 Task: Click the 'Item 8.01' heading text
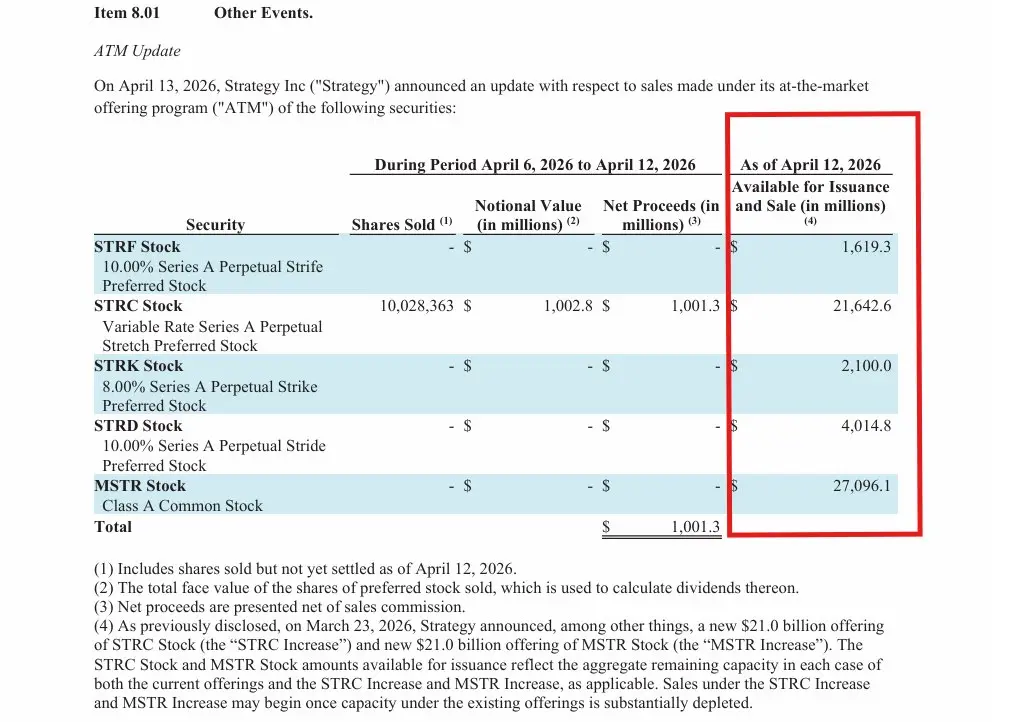(x=126, y=13)
